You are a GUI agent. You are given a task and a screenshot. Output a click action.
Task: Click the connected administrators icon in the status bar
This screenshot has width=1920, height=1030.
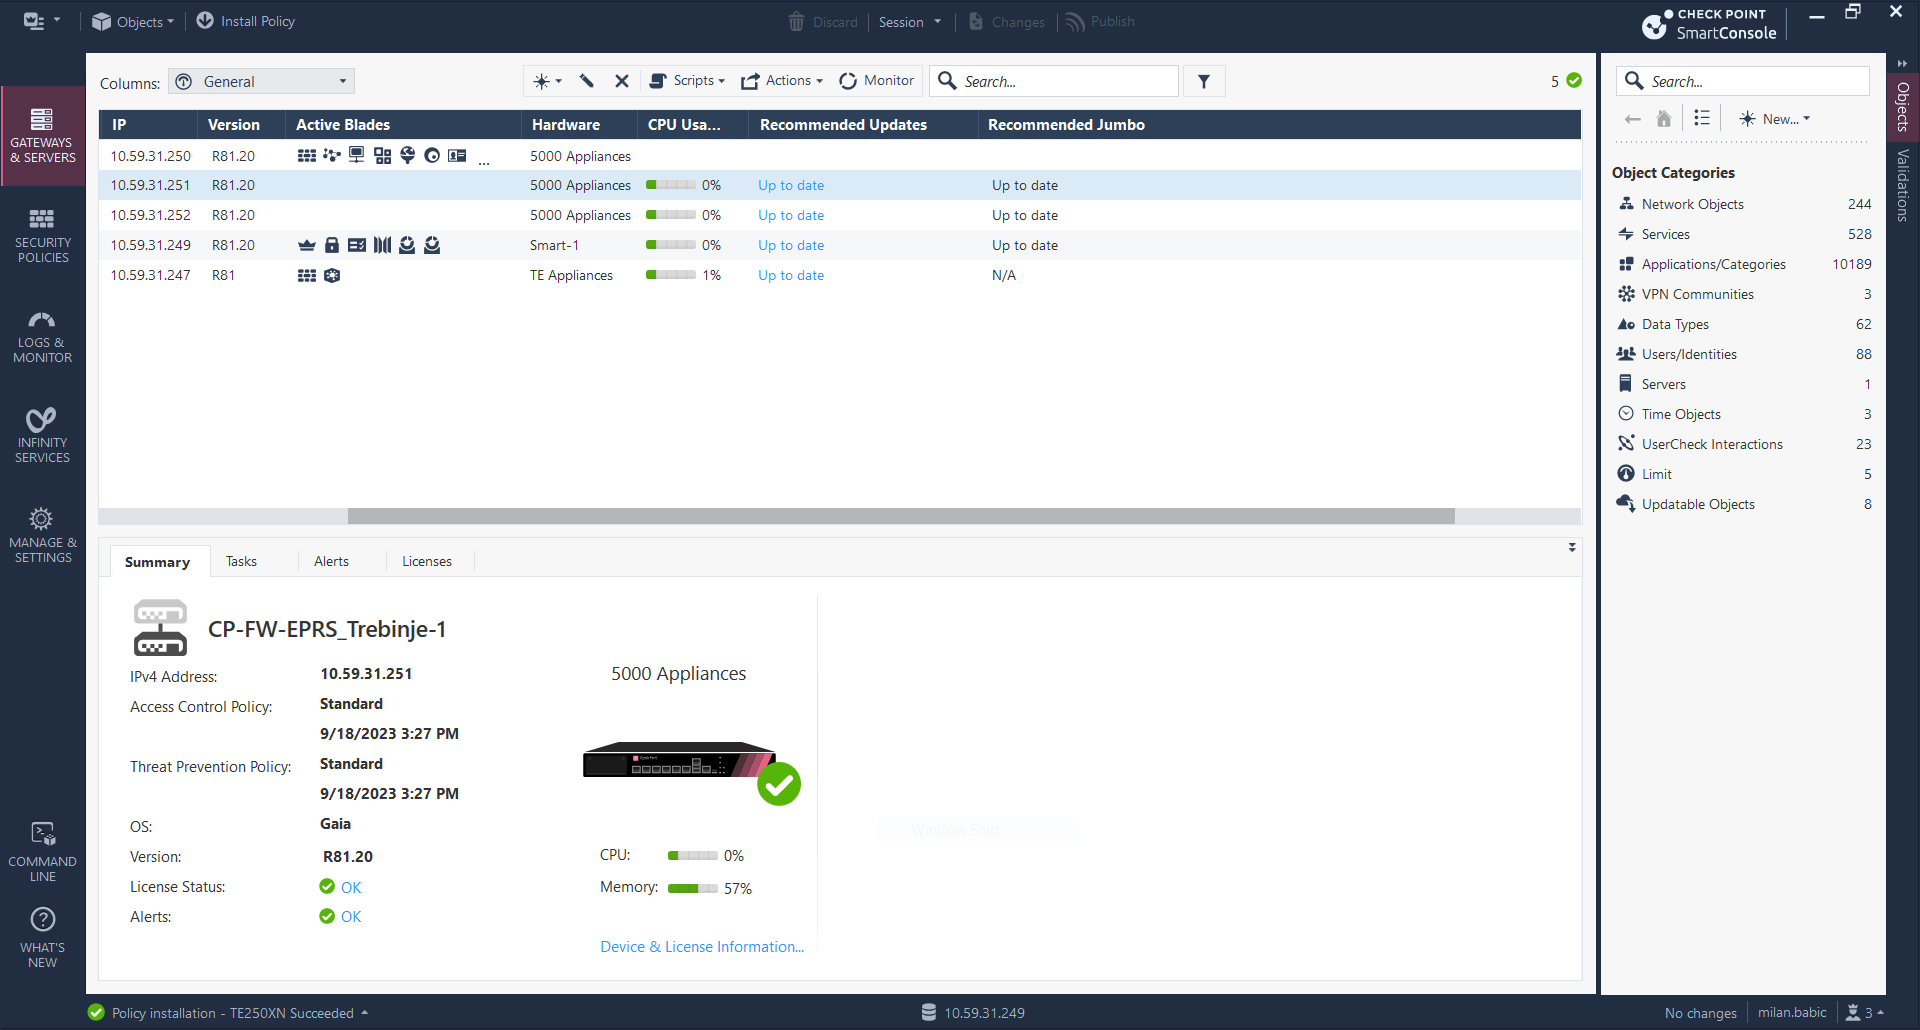pyautogui.click(x=1852, y=1013)
